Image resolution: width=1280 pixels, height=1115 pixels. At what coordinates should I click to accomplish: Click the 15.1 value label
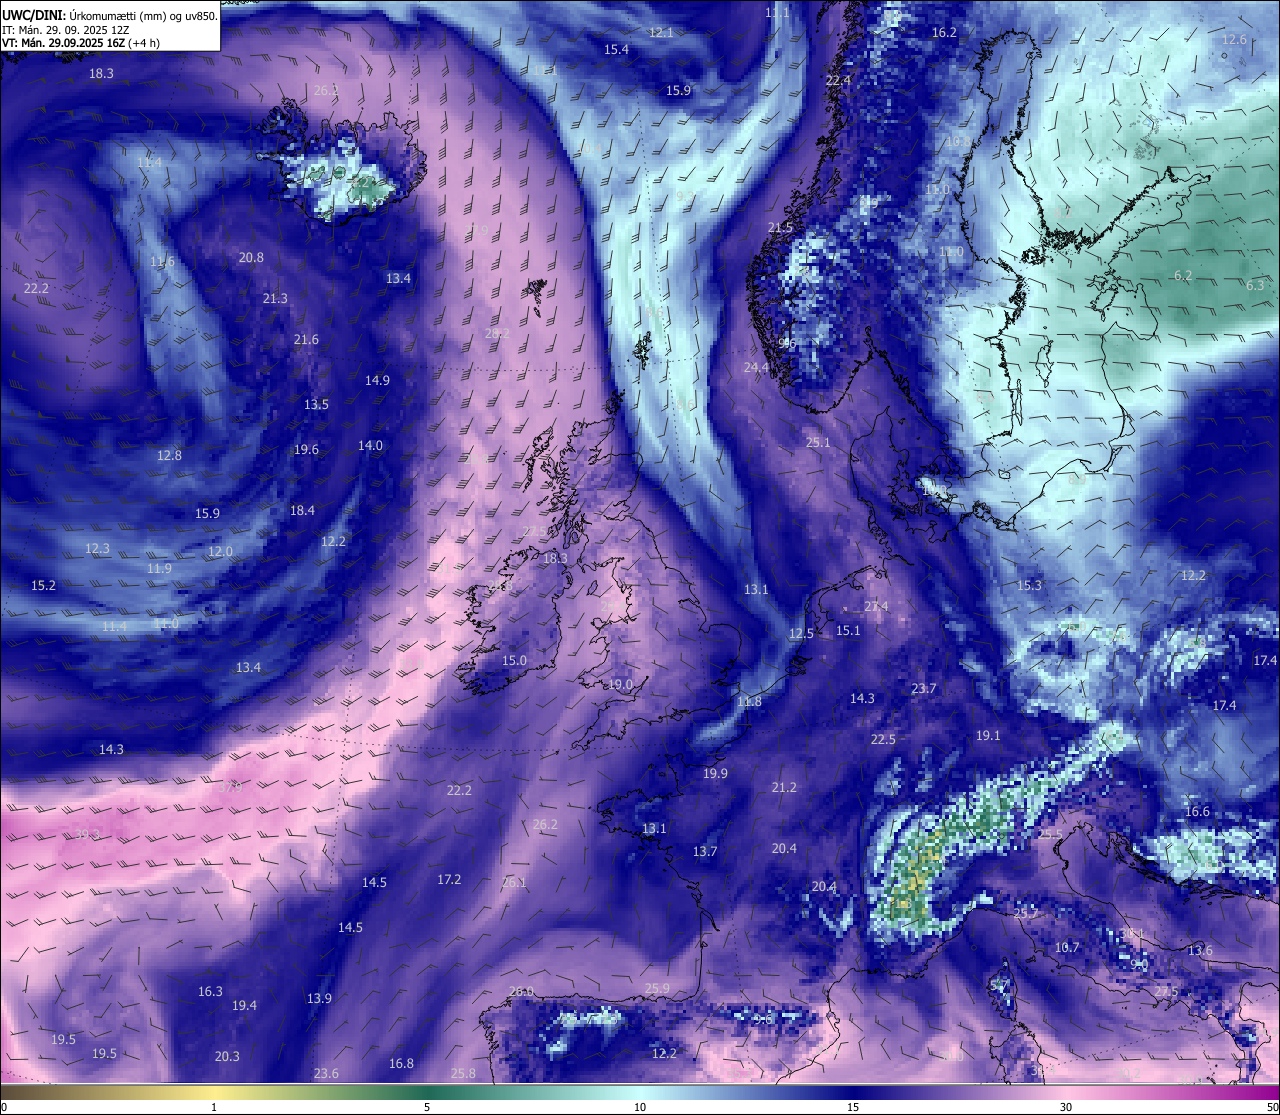(848, 630)
